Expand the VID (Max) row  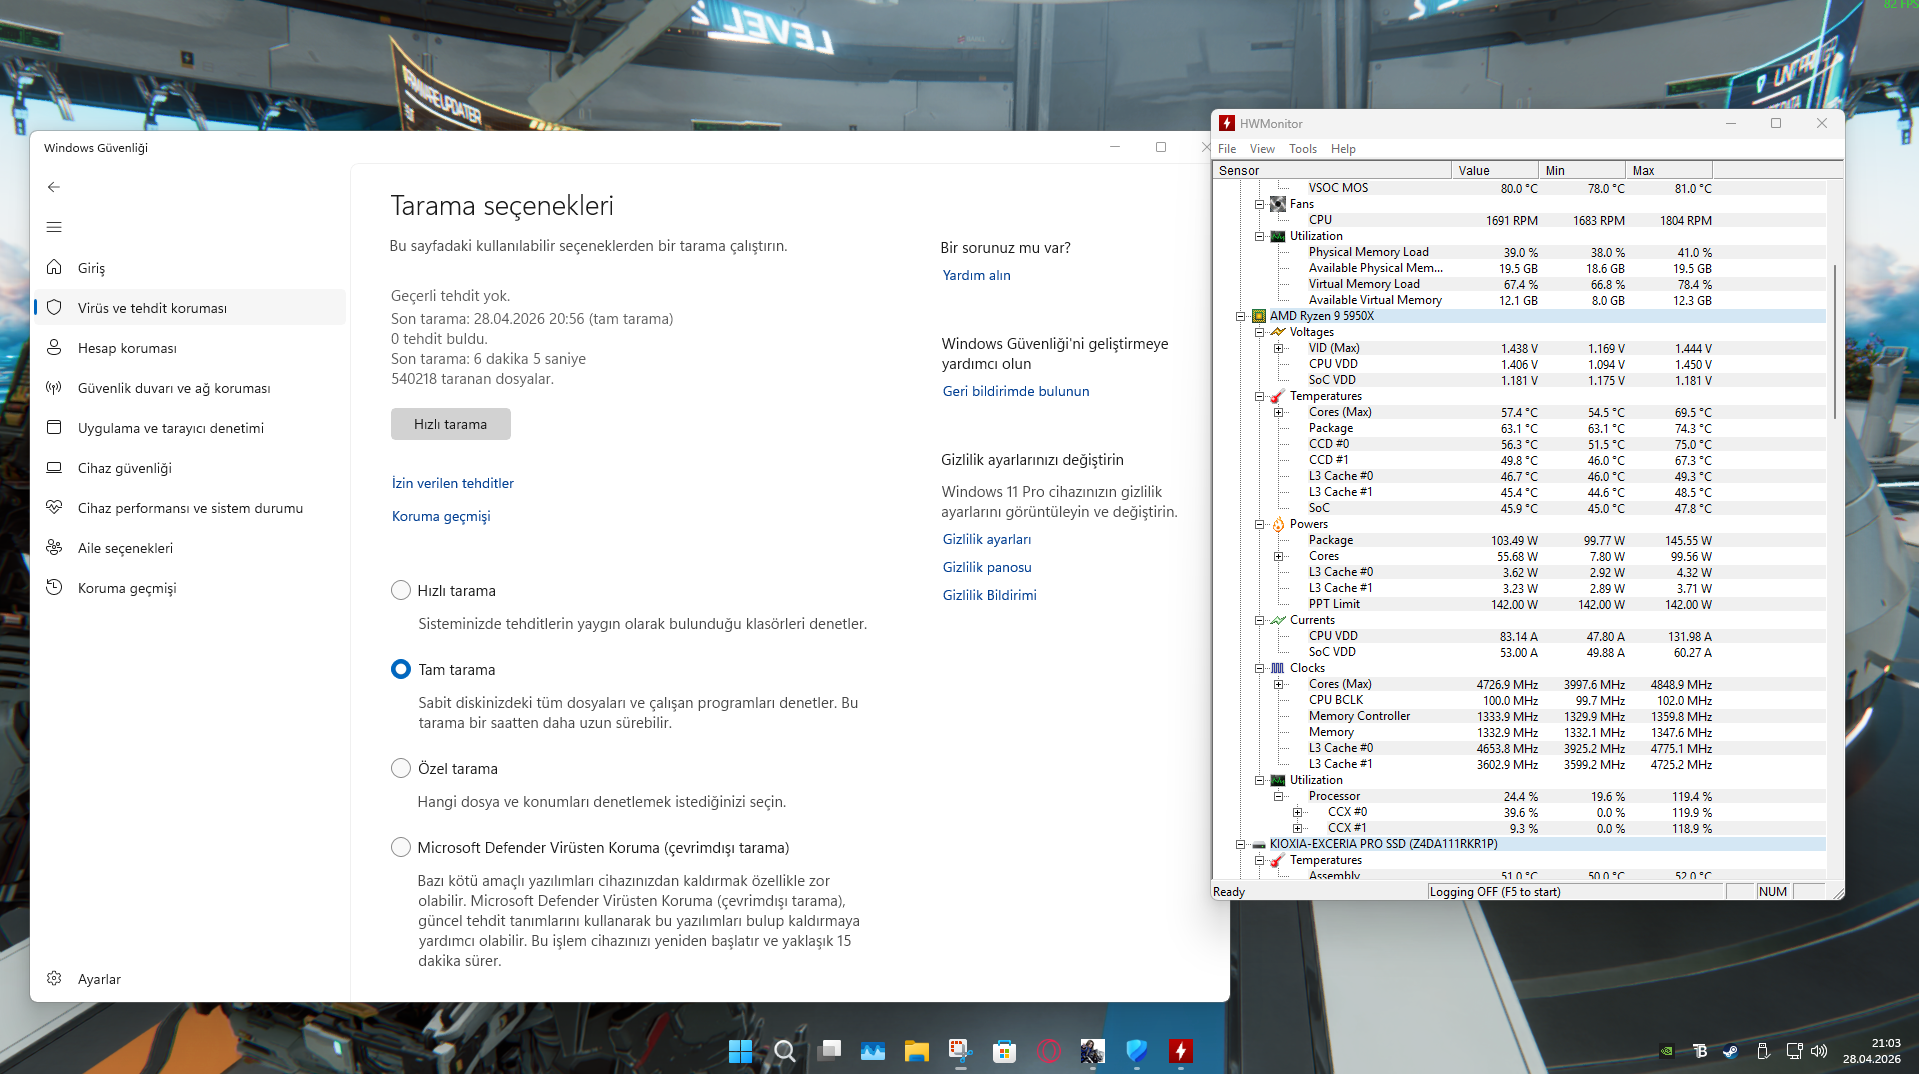tap(1278, 348)
